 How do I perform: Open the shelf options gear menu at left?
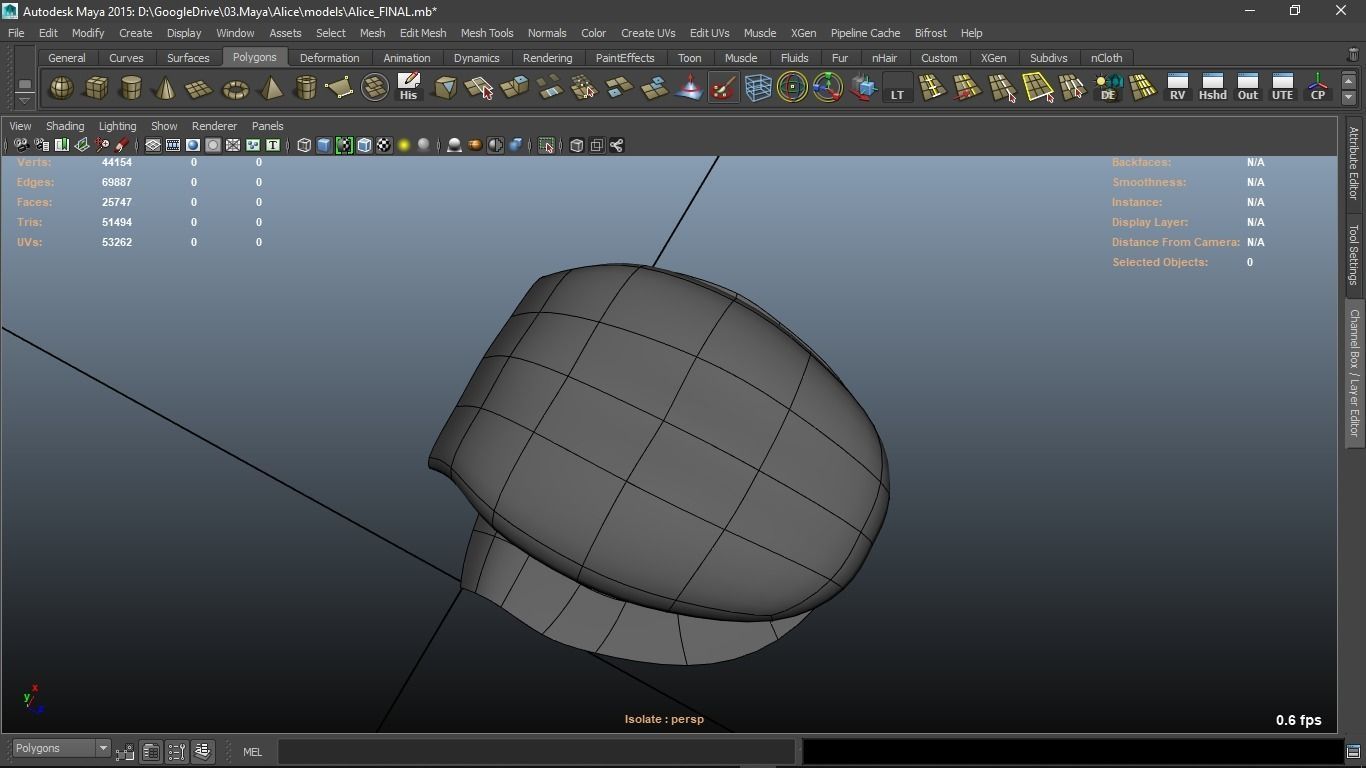pyautogui.click(x=25, y=100)
